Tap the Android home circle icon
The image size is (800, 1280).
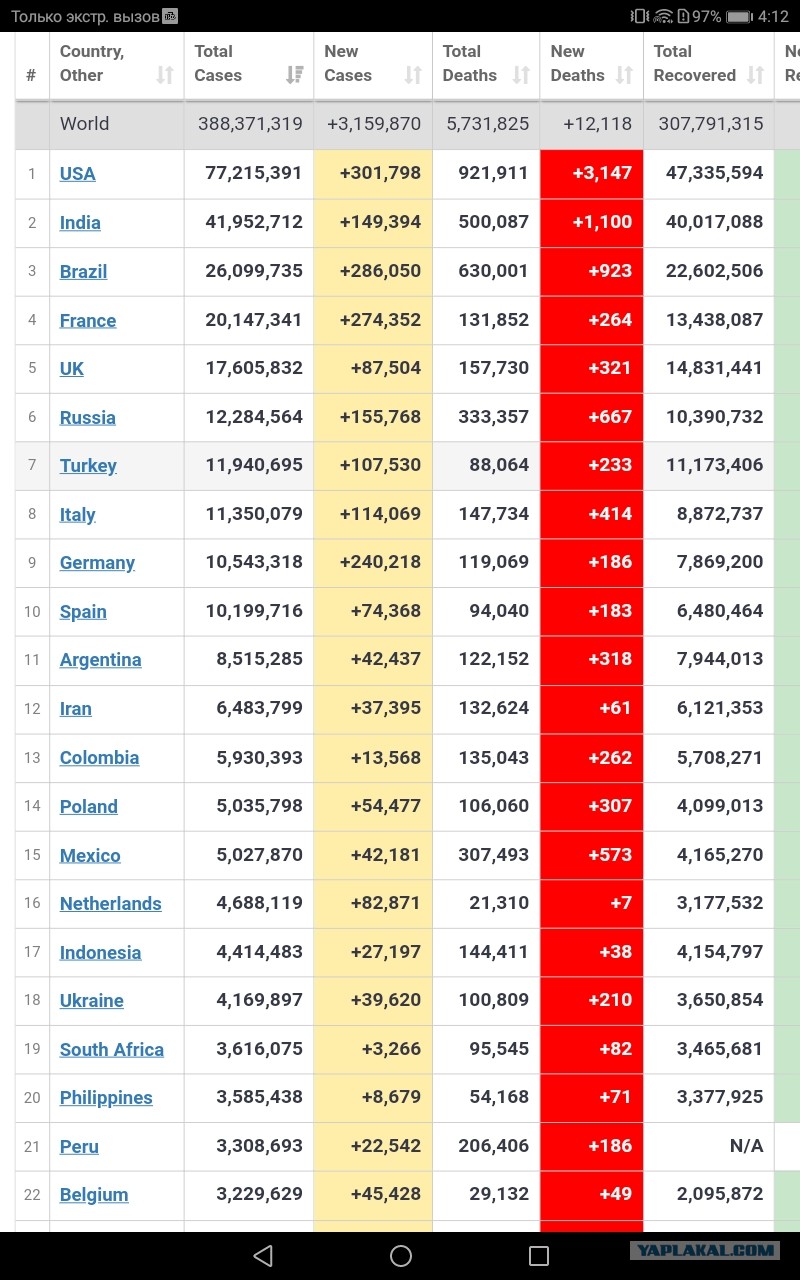tap(400, 1256)
